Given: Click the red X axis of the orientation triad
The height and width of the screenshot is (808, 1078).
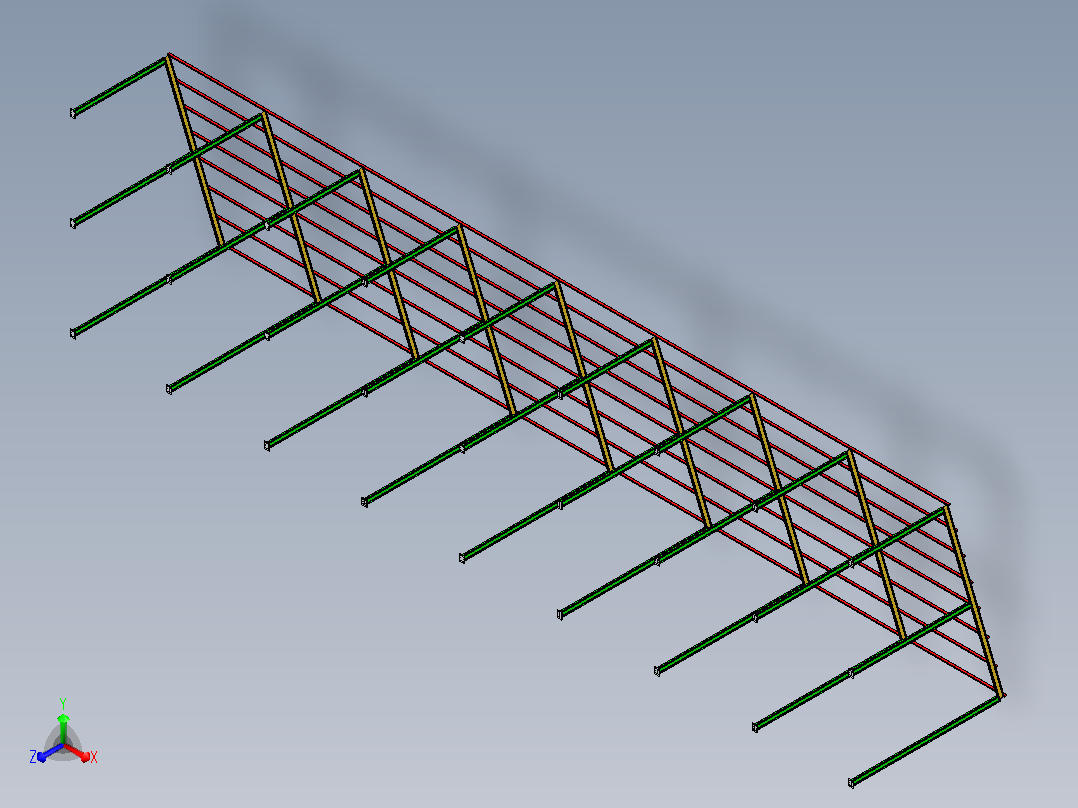Looking at the screenshot, I should pyautogui.click(x=78, y=752).
